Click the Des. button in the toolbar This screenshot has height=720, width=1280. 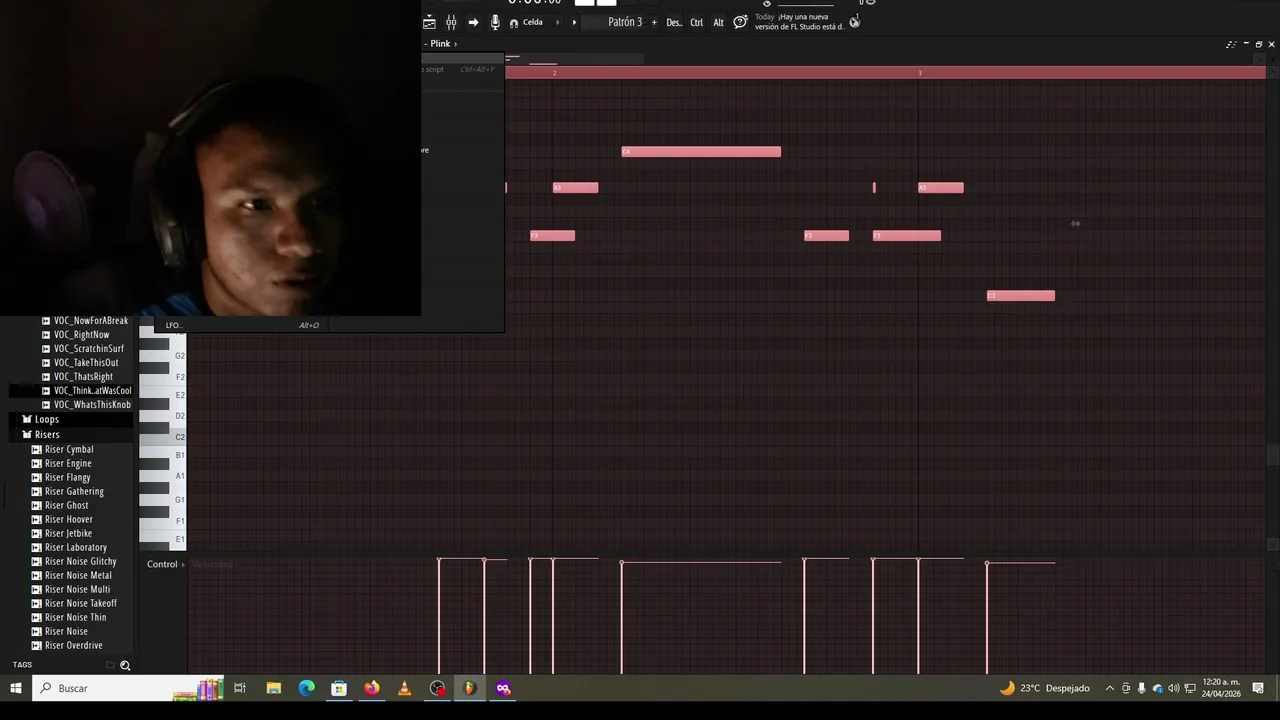click(674, 22)
